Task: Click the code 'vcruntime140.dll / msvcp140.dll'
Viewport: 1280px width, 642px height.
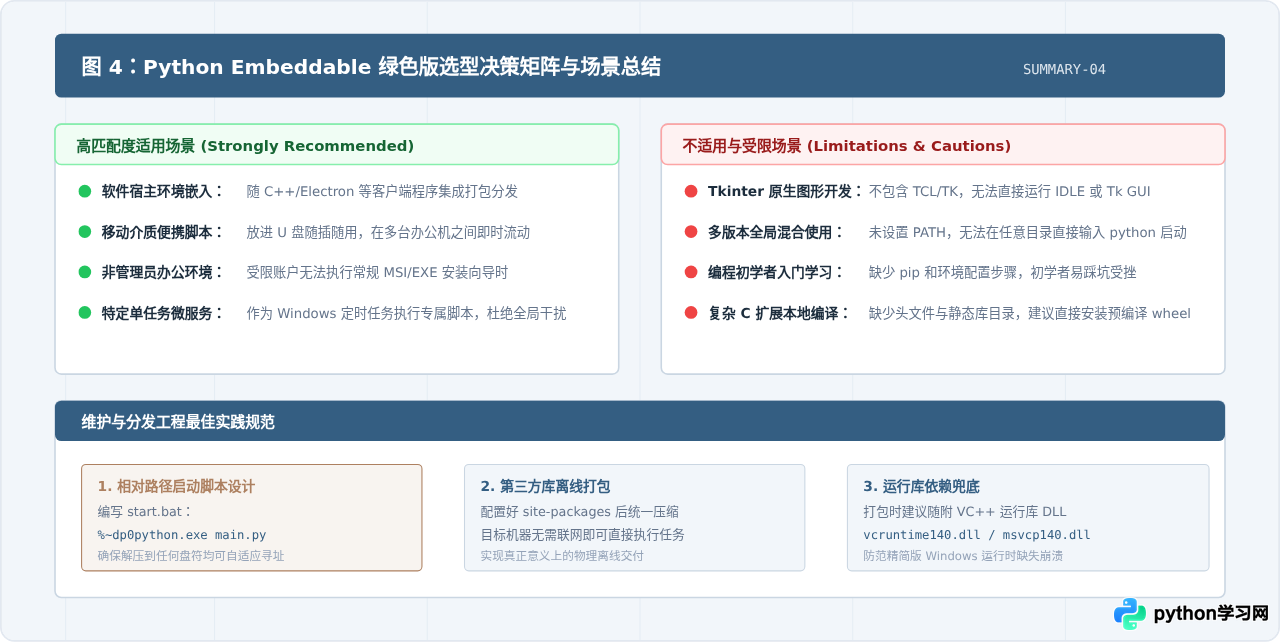Action: 977,535
